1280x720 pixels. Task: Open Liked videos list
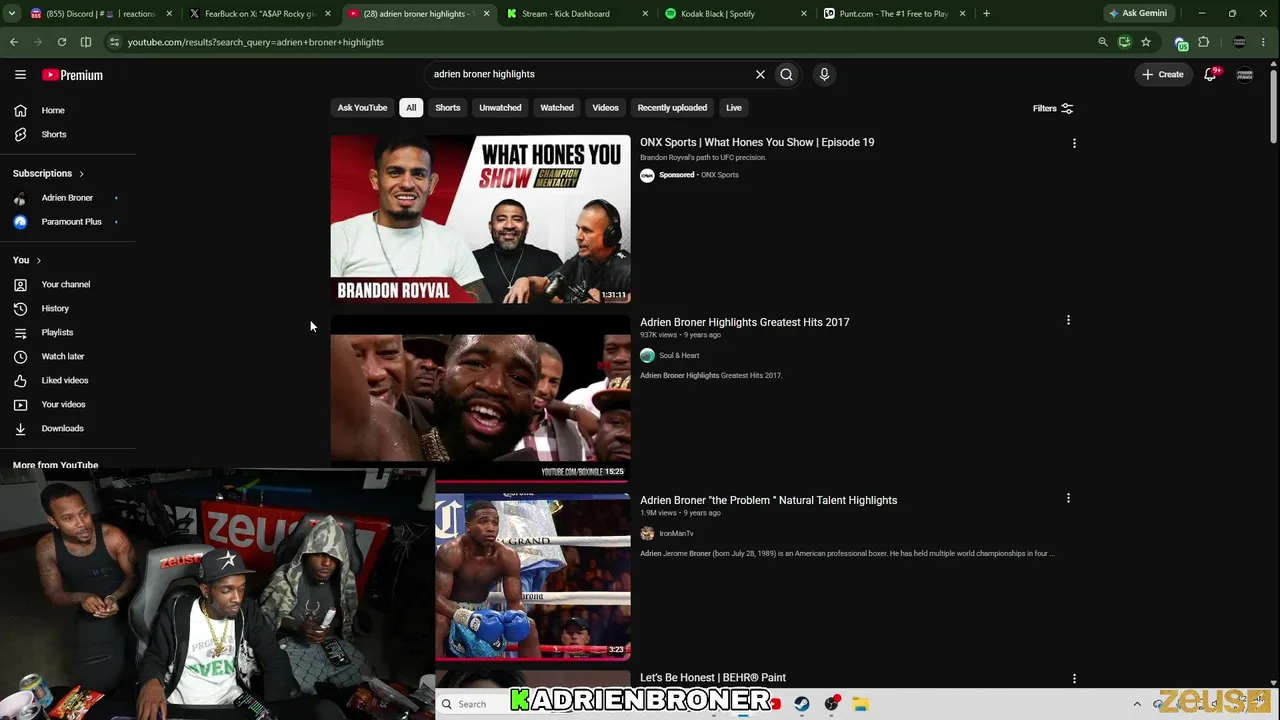coord(64,380)
